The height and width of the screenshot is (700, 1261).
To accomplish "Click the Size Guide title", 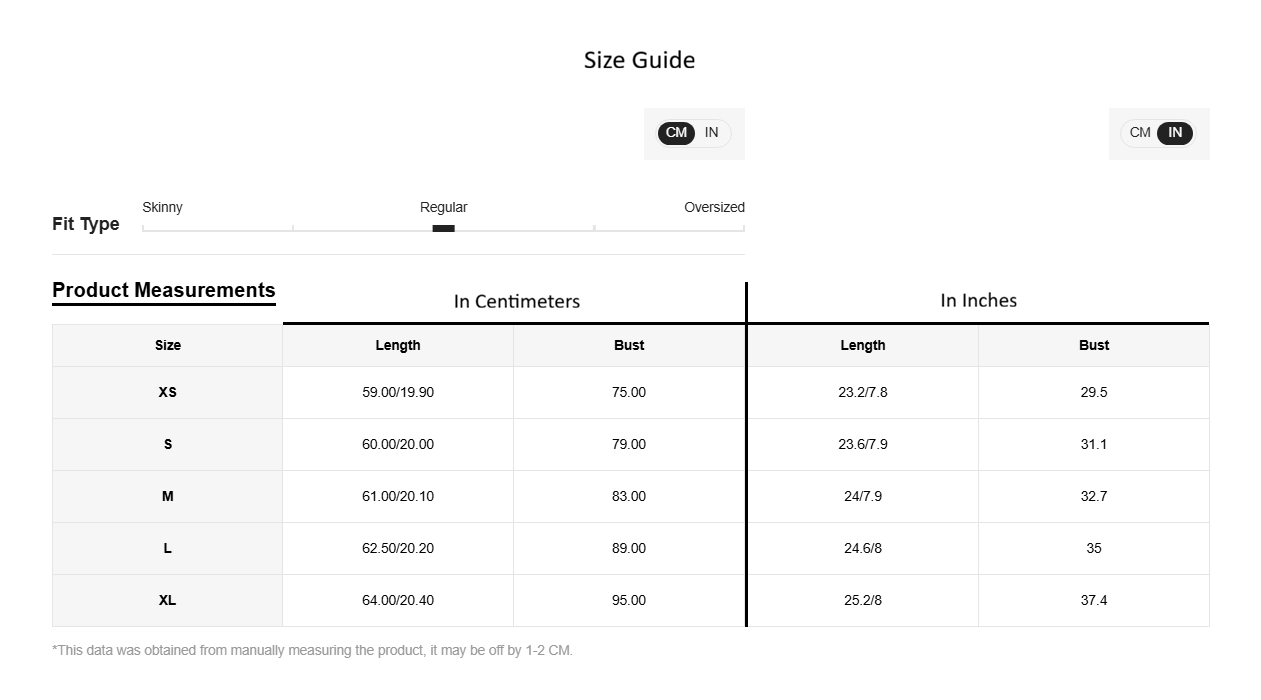I will pyautogui.click(x=639, y=60).
